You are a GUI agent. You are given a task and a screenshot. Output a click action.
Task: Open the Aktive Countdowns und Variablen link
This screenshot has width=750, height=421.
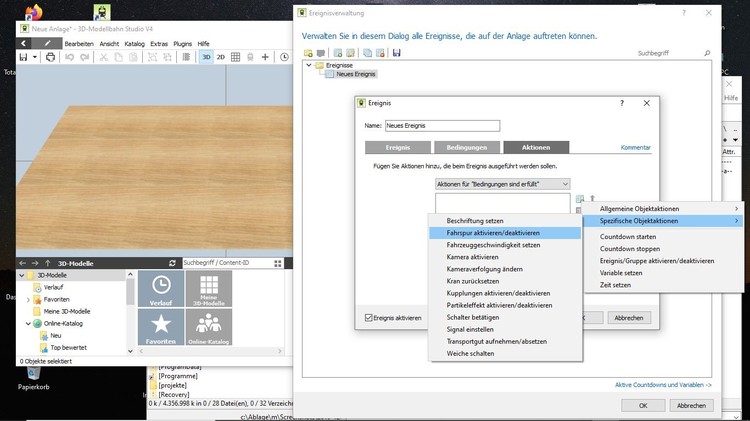point(663,385)
